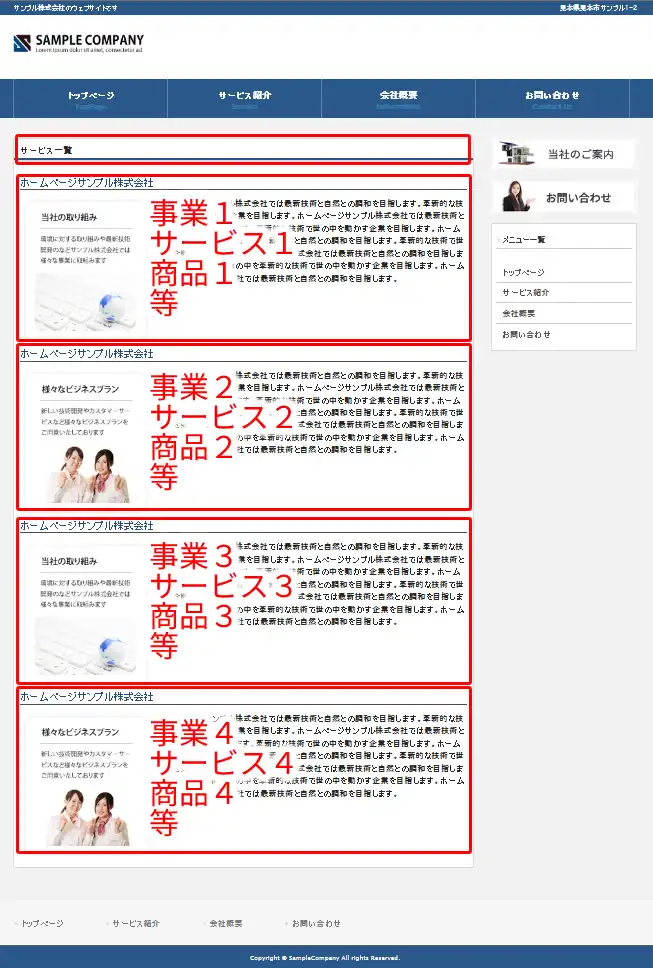The width and height of the screenshot is (653, 968).
Task: Open トップページ link in sidebar menu list
Action: (x=523, y=272)
